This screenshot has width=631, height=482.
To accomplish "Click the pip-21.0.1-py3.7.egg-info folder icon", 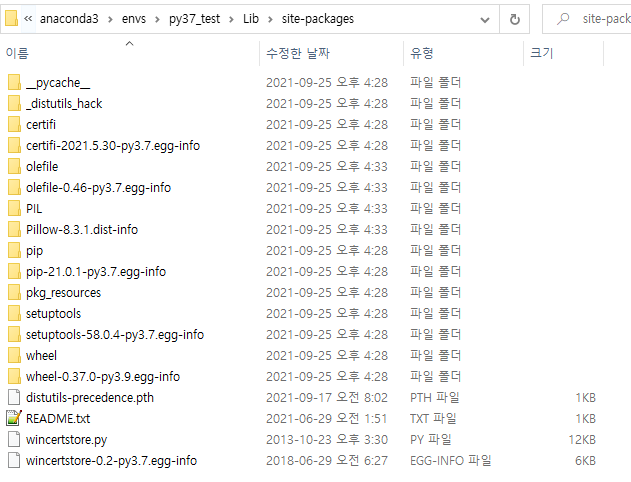I will (14, 271).
